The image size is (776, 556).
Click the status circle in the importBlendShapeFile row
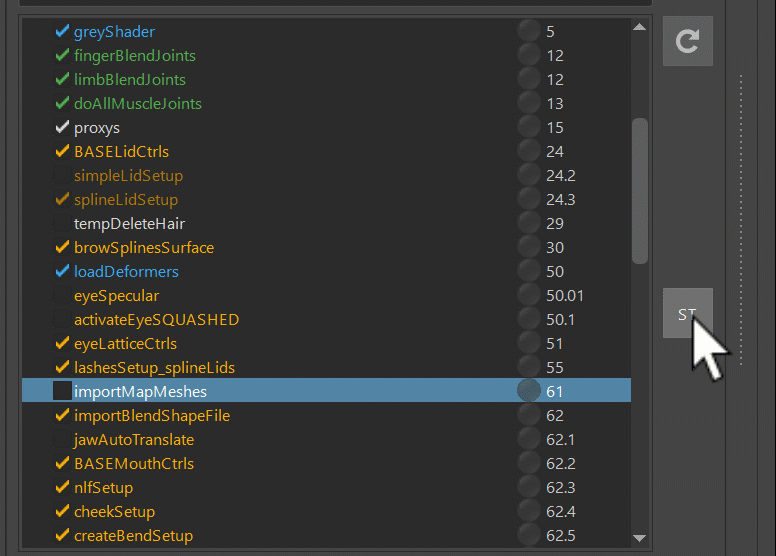pyautogui.click(x=529, y=415)
